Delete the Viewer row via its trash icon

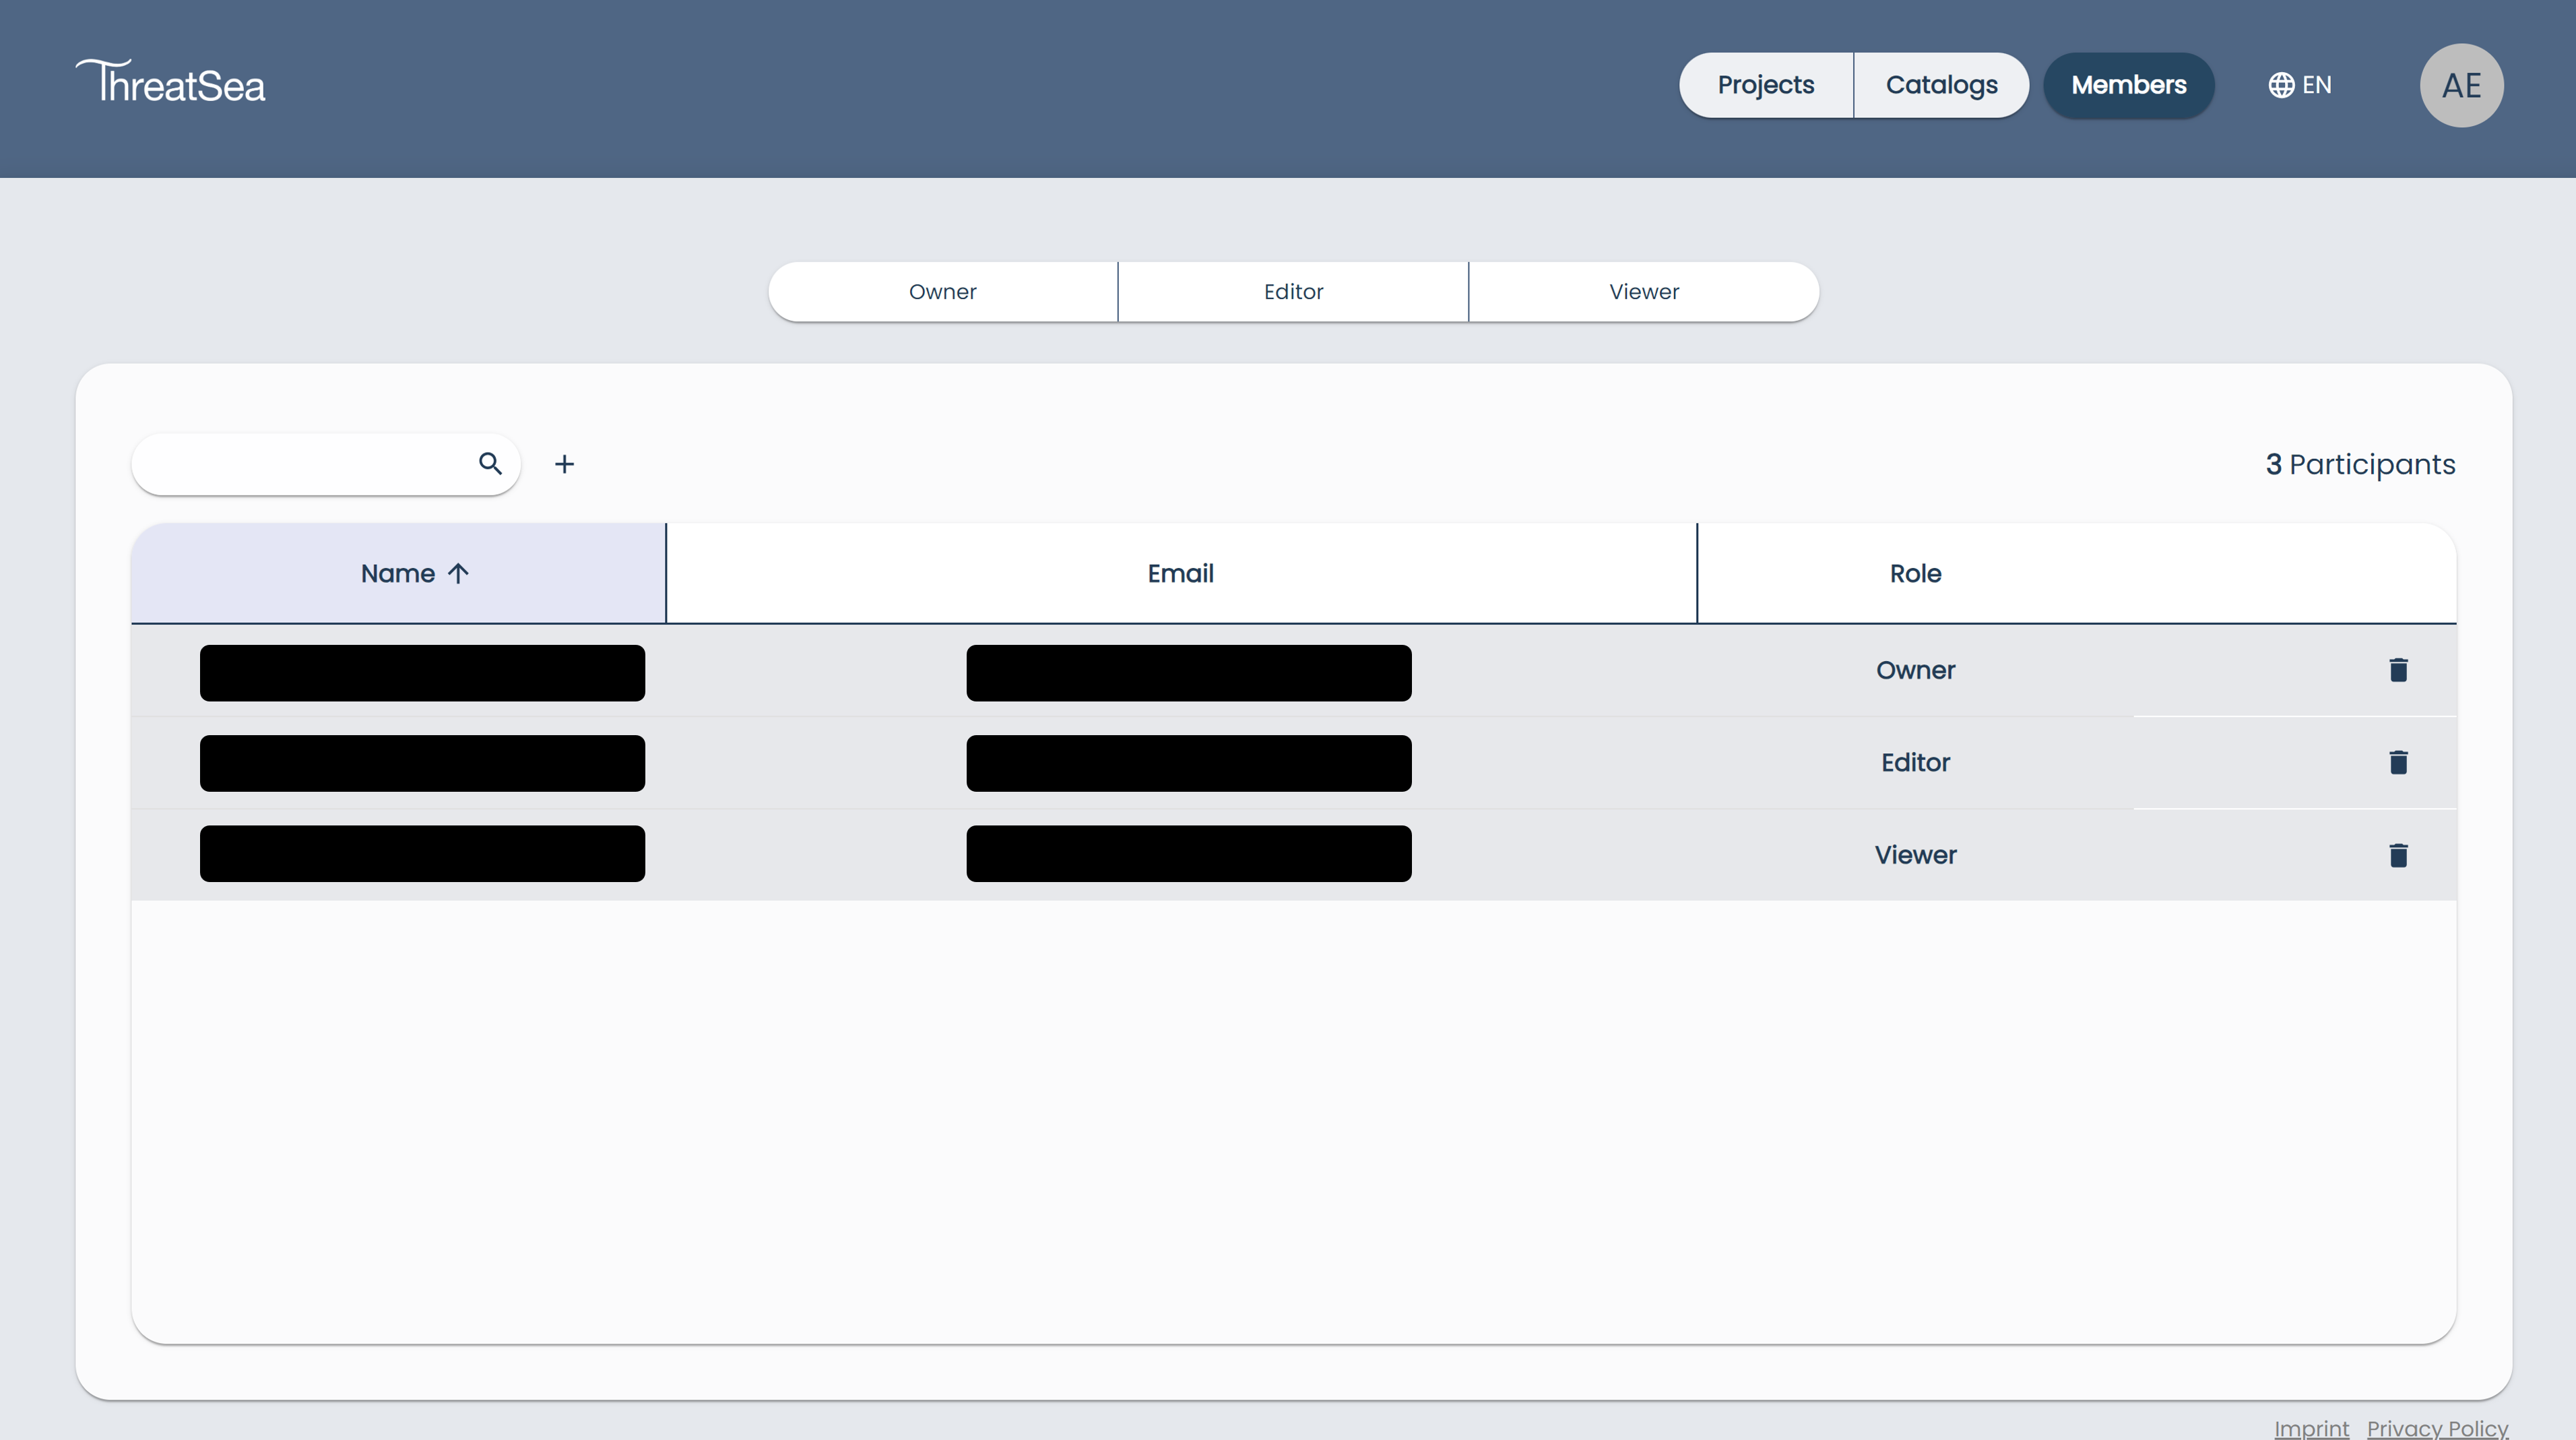[x=2399, y=854]
